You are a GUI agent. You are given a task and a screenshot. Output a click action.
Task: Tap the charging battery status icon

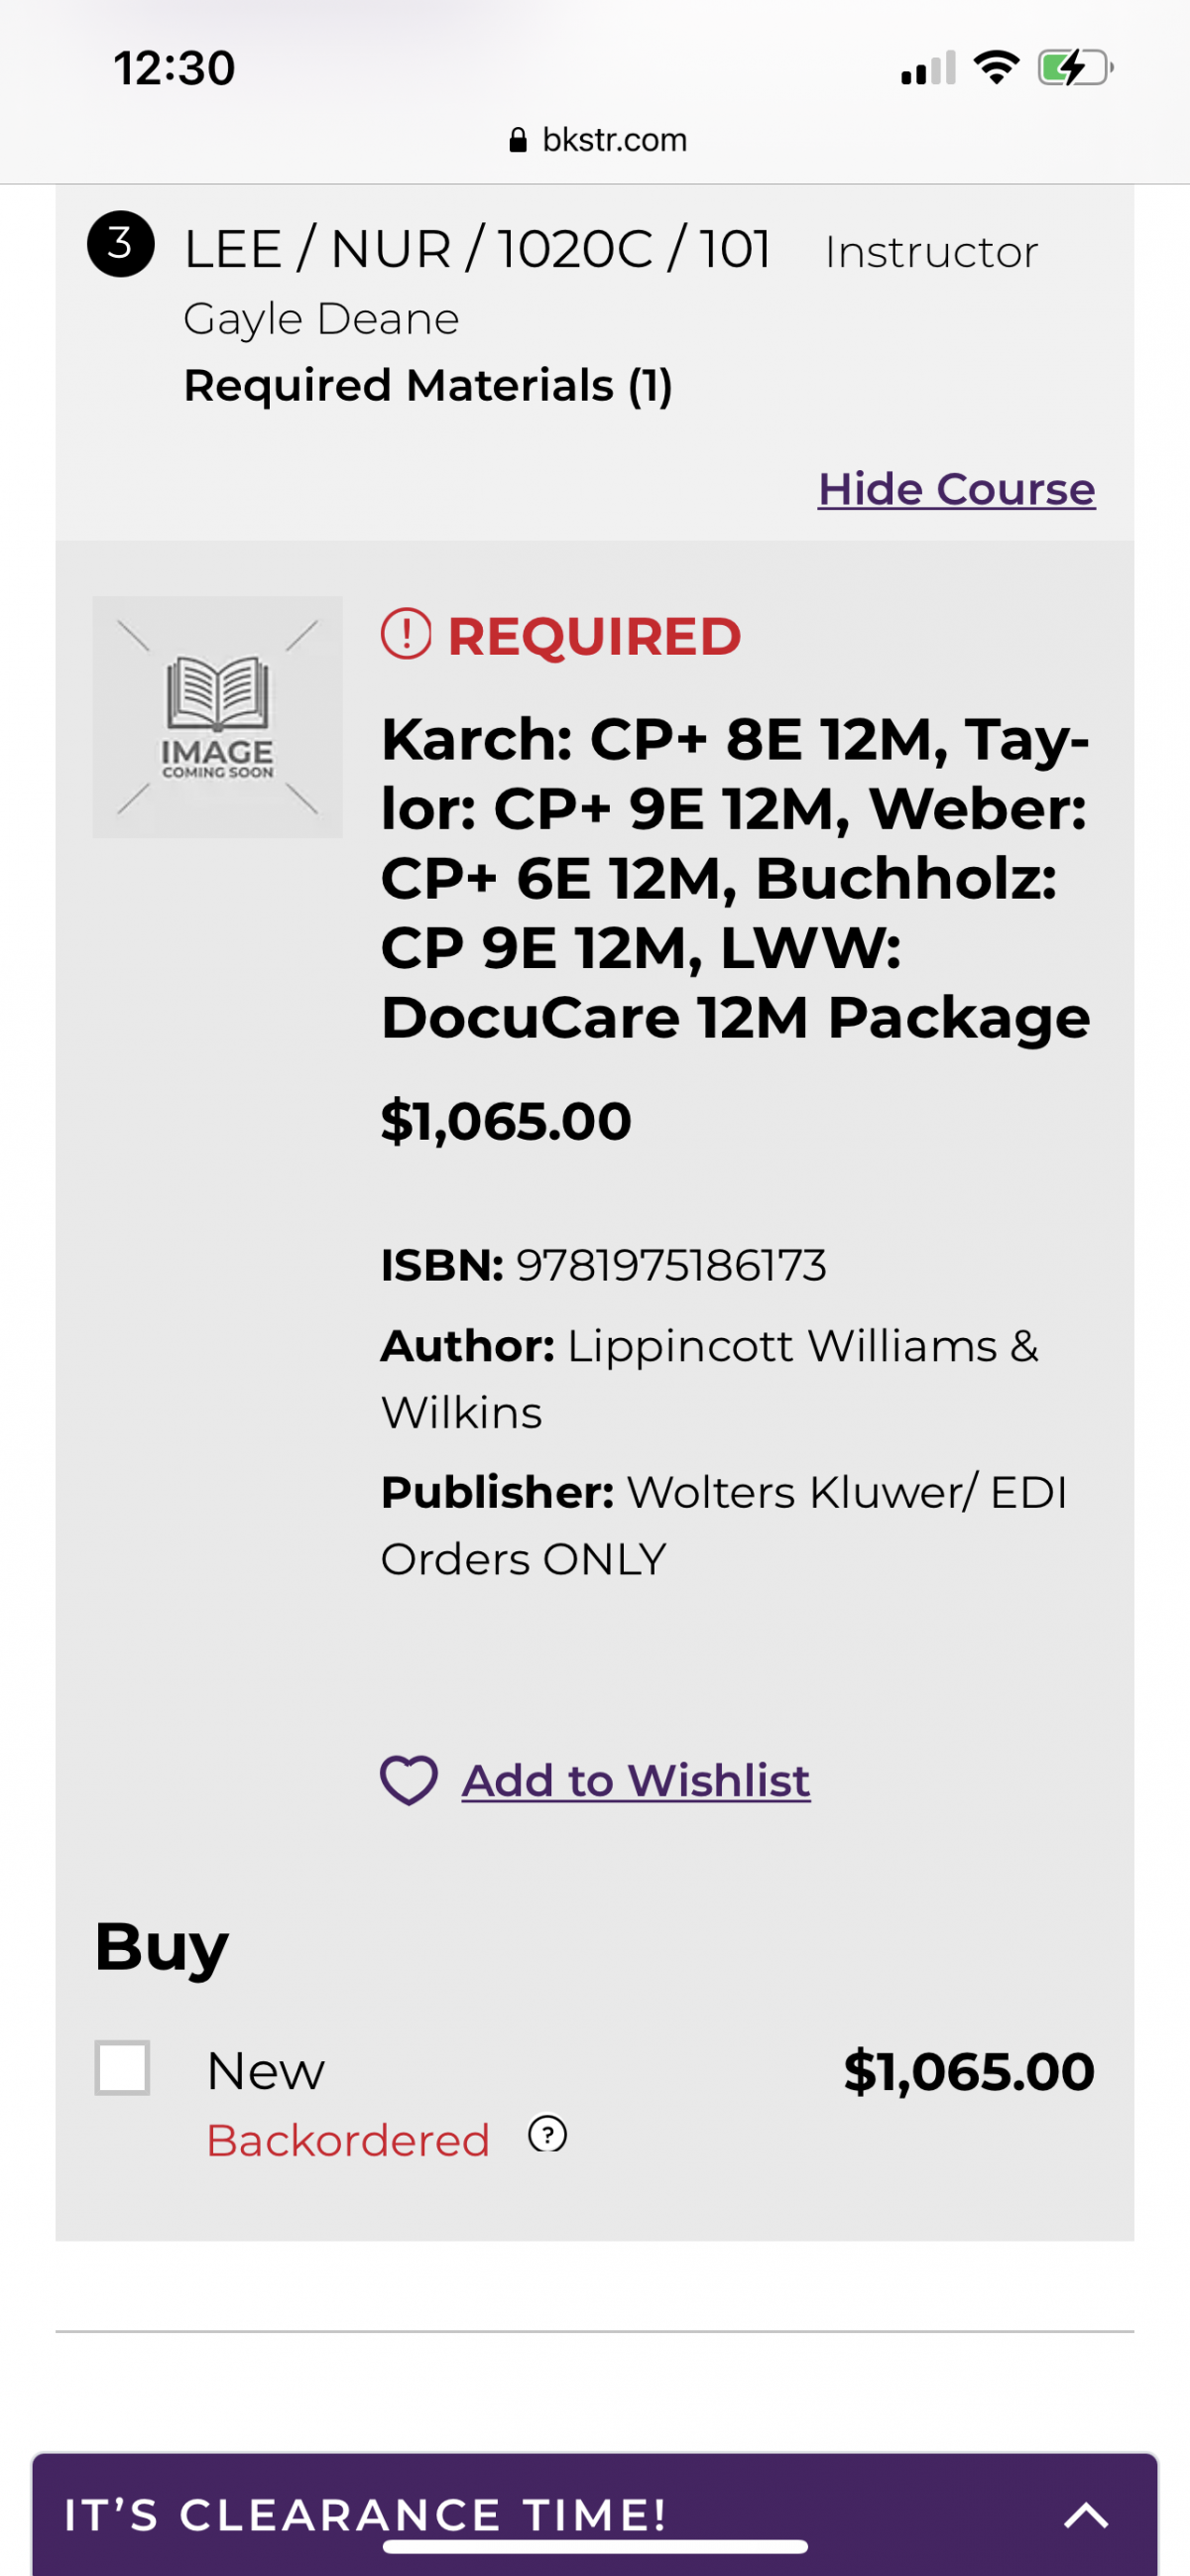point(1075,68)
